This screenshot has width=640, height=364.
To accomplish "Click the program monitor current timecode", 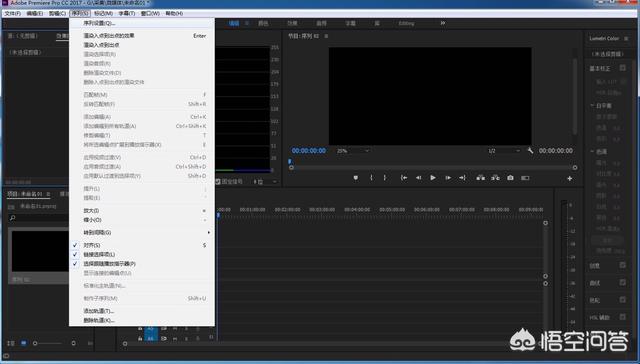I will tap(309, 151).
